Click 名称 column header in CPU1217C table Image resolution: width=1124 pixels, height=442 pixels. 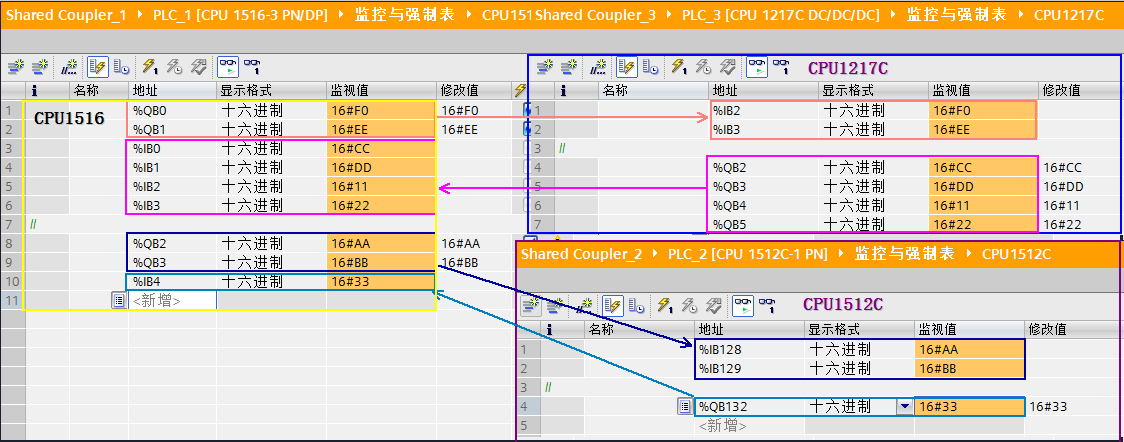pyautogui.click(x=652, y=90)
